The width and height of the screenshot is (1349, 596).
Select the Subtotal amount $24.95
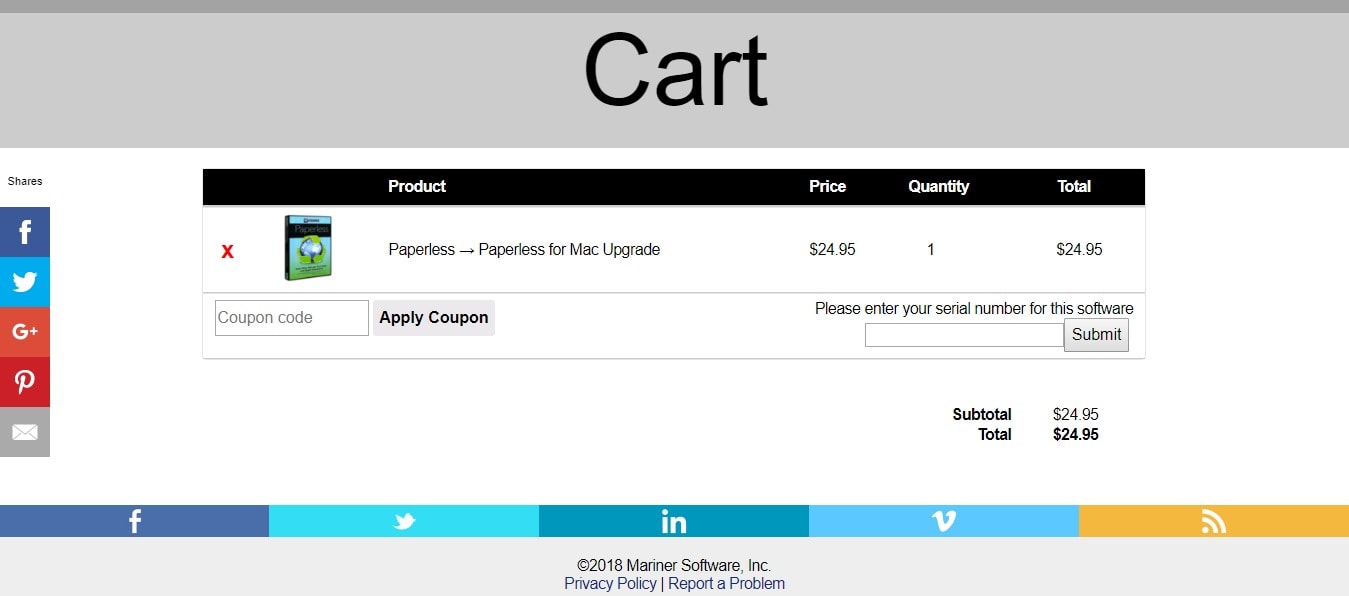tap(1076, 414)
